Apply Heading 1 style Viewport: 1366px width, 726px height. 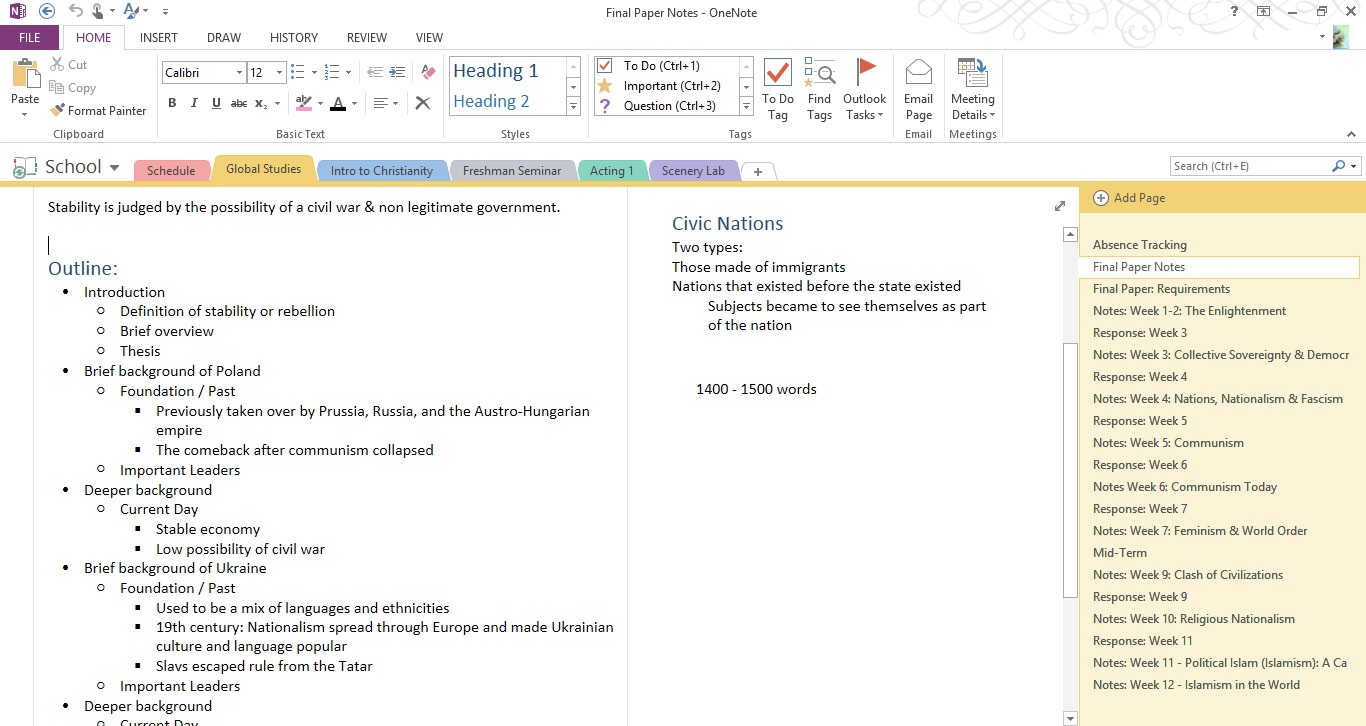(508, 71)
